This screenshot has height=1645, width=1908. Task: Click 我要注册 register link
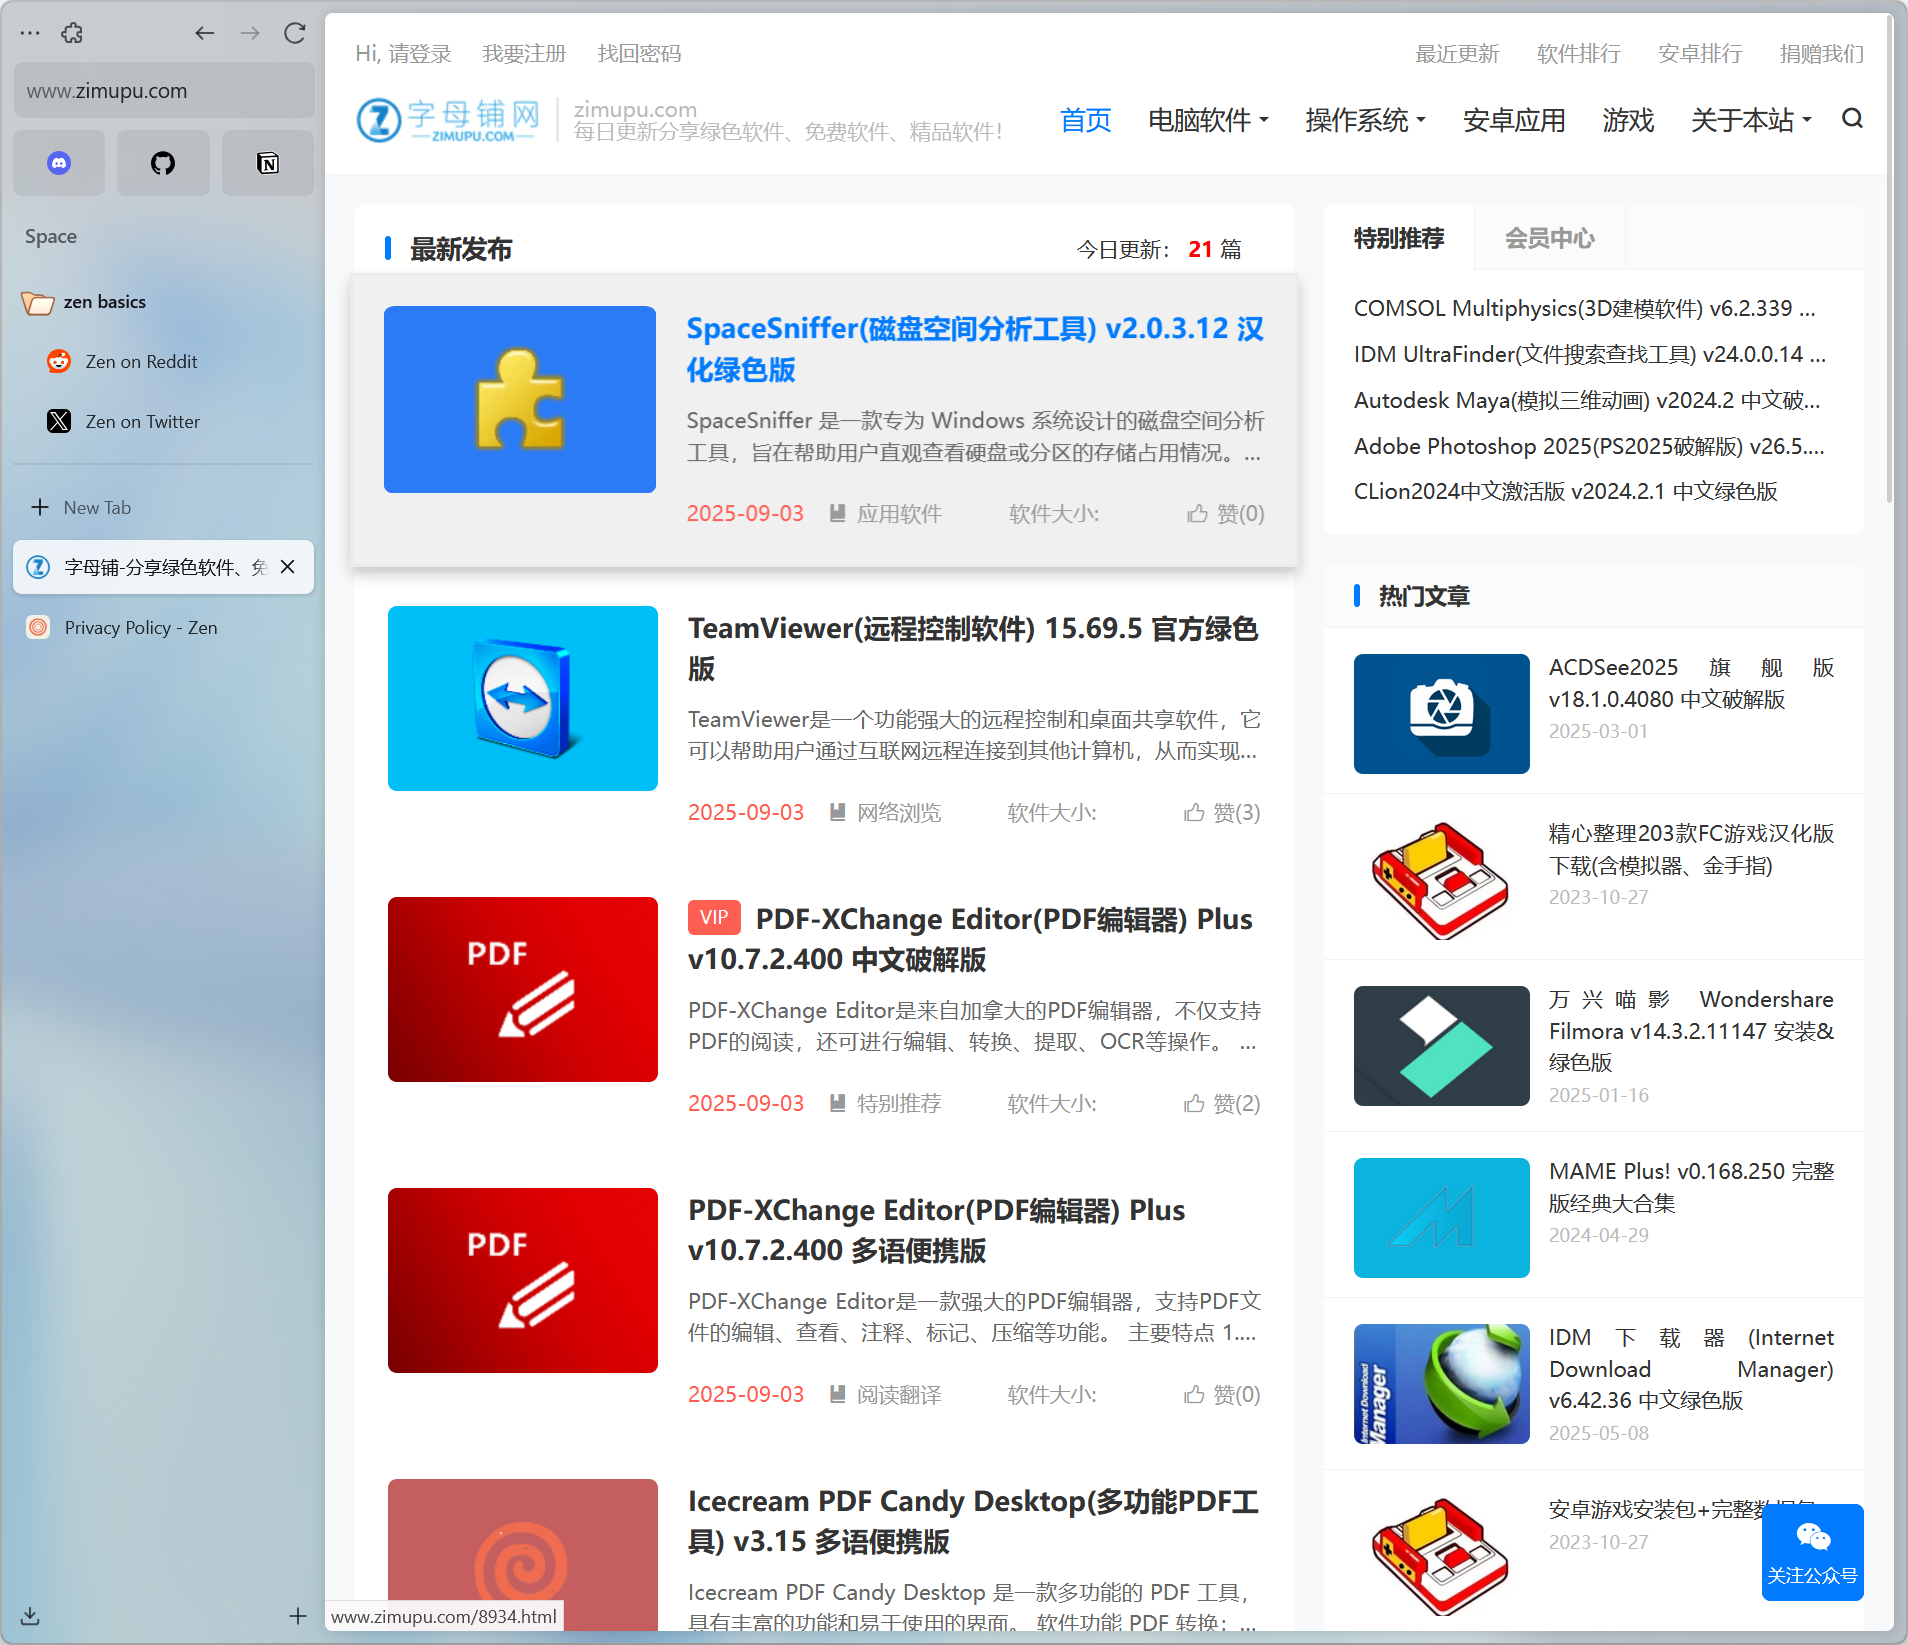pyautogui.click(x=523, y=53)
